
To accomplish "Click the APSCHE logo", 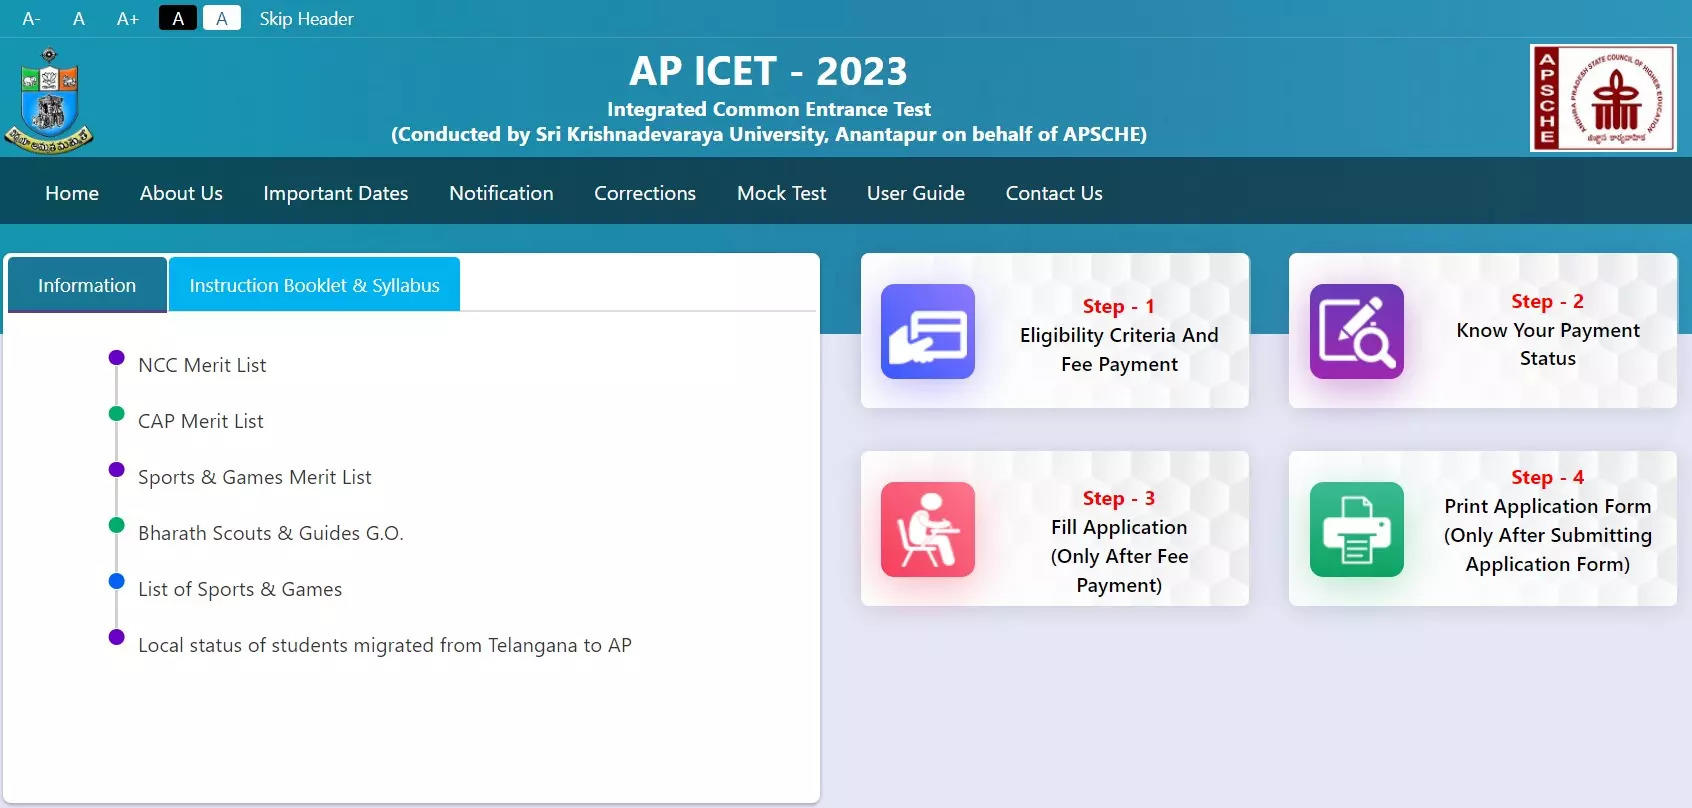I will 1603,98.
